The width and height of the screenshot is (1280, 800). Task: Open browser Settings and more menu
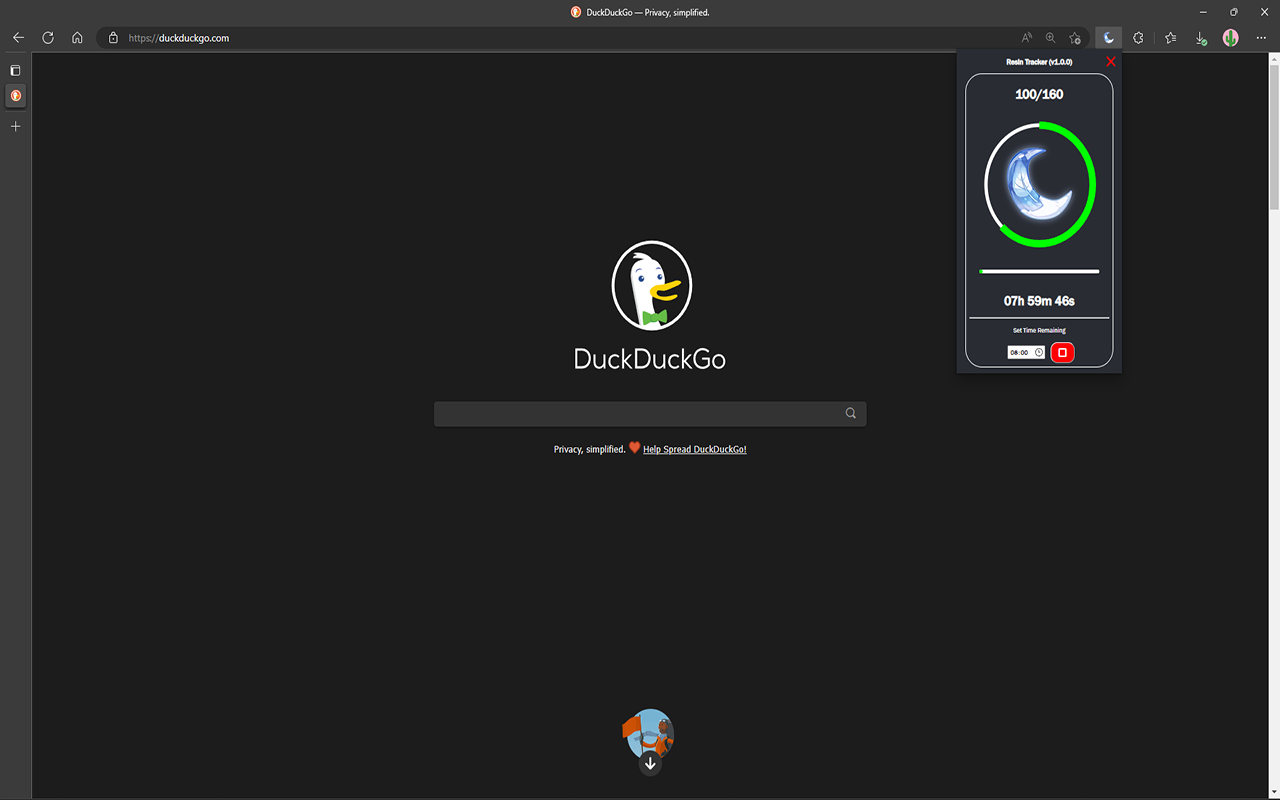[1261, 38]
